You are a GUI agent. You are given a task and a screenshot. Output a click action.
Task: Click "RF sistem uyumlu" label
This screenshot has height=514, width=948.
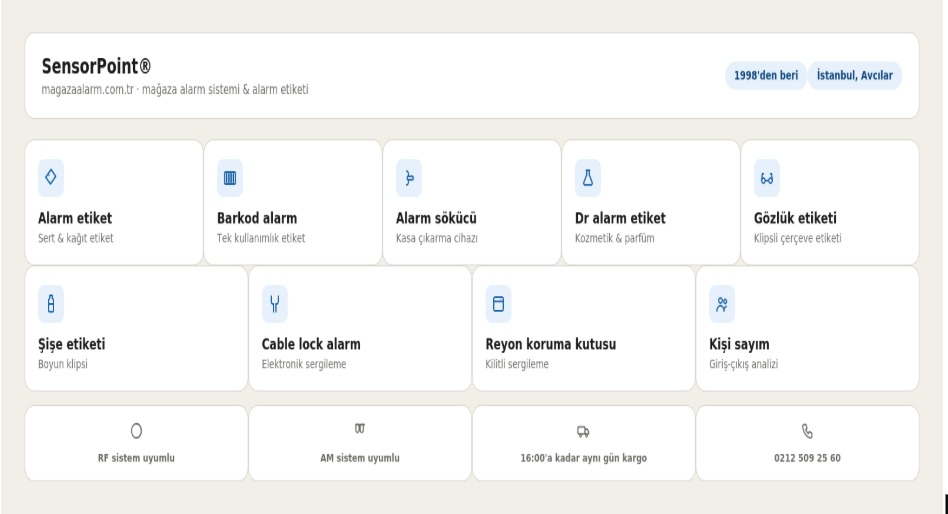136,458
